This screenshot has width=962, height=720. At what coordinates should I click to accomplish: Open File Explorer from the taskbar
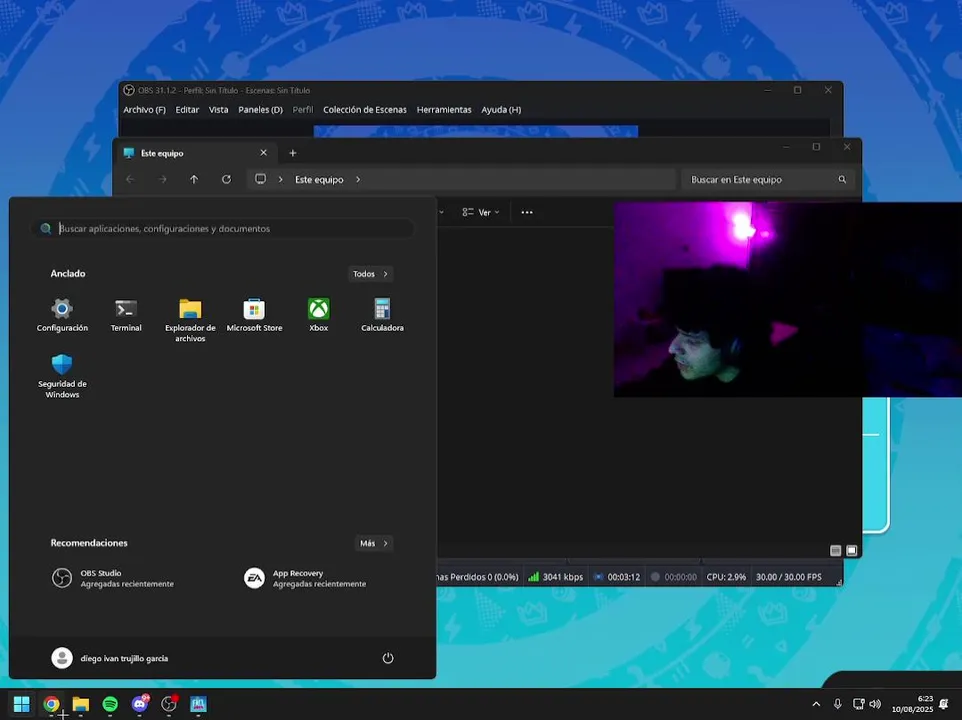(80, 704)
